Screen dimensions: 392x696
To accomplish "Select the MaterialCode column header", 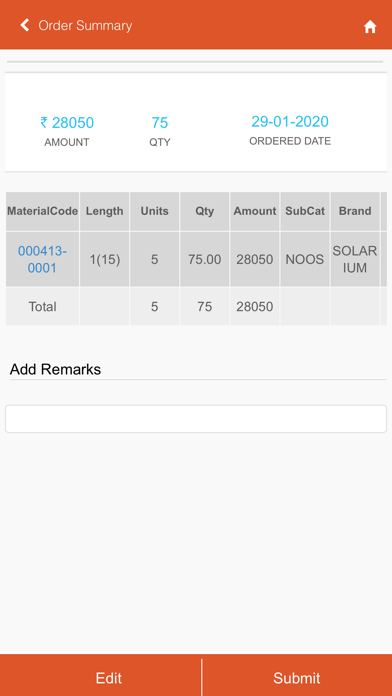I will click(x=42, y=211).
